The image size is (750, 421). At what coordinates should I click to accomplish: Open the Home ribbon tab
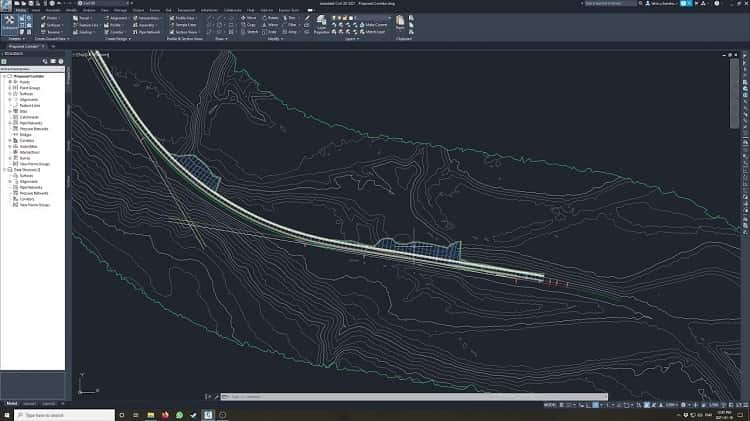pos(21,10)
